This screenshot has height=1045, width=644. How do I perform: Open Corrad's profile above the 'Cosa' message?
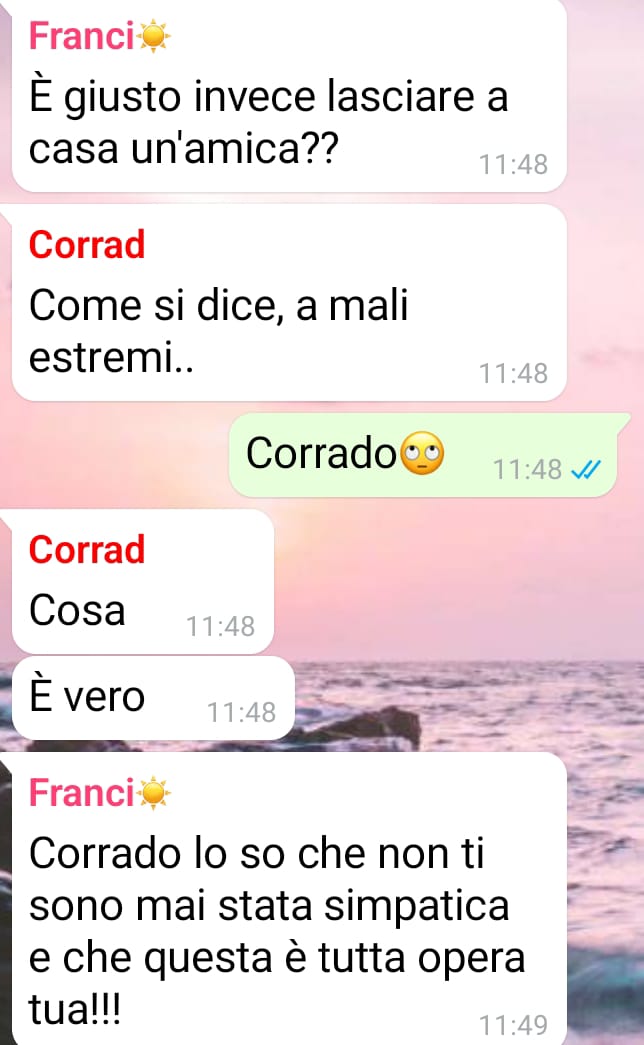click(x=87, y=550)
